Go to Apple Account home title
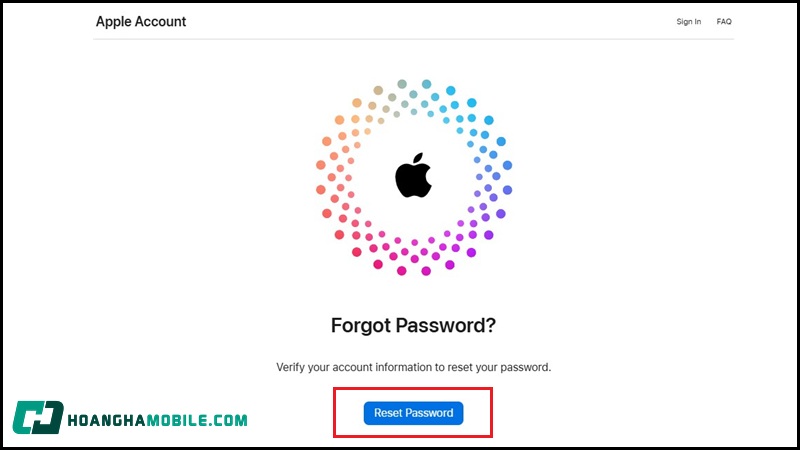Screen dimensions: 800x450 [x=141, y=22]
